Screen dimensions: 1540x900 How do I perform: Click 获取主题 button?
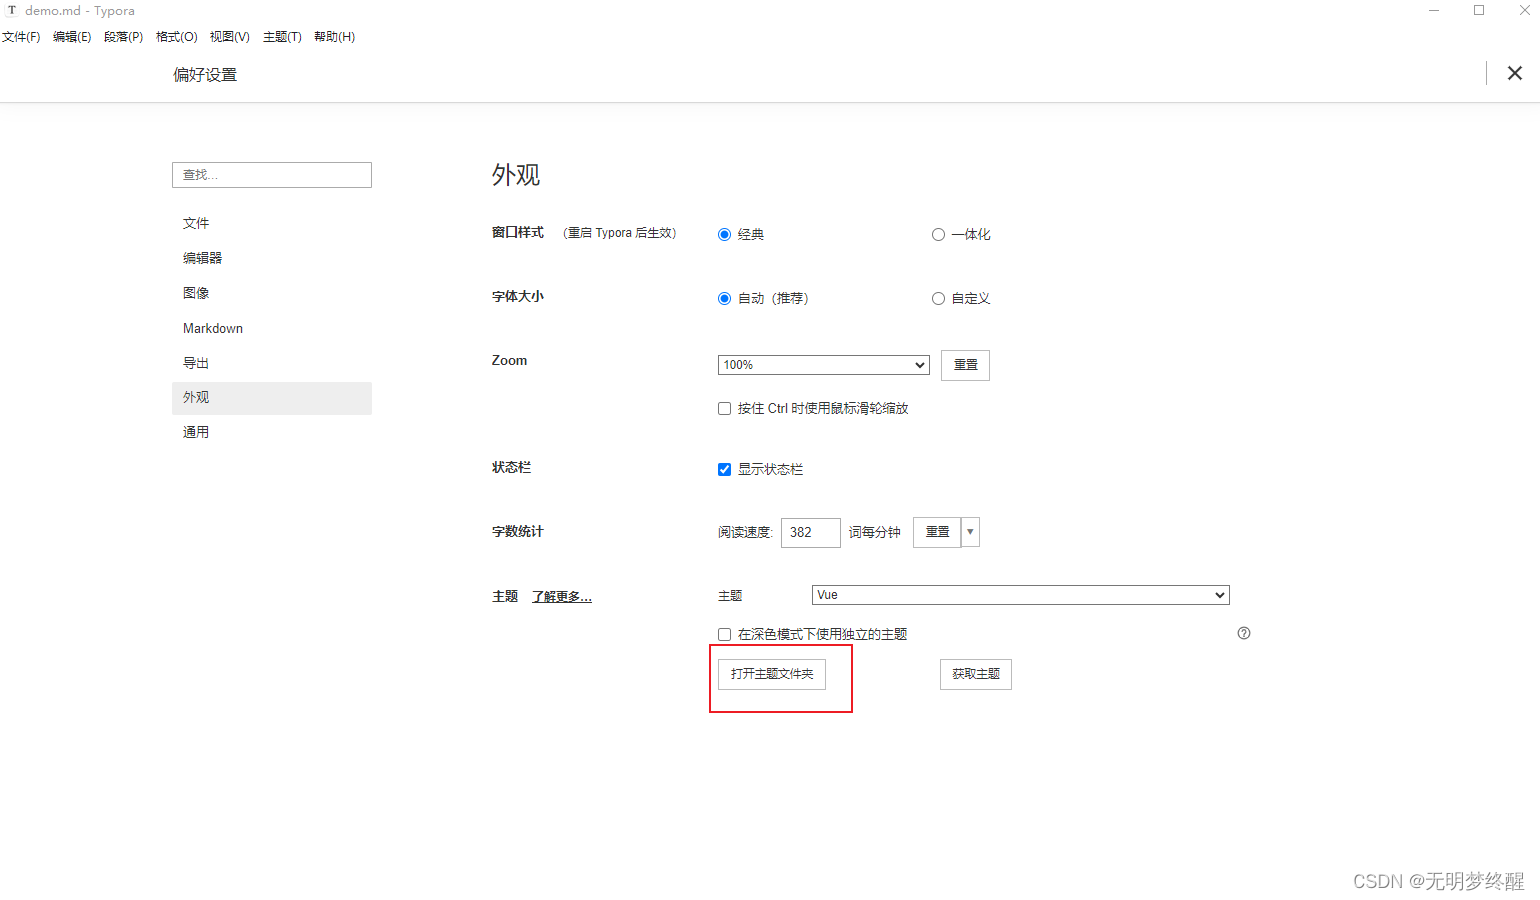coord(976,674)
